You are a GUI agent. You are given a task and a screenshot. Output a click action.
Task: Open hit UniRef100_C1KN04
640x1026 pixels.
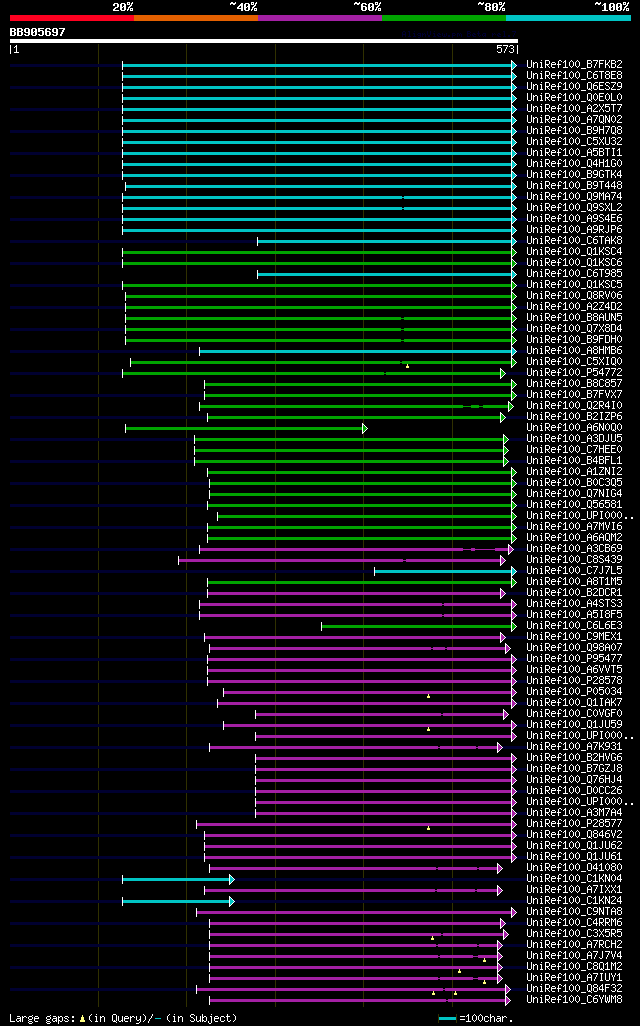pos(575,879)
